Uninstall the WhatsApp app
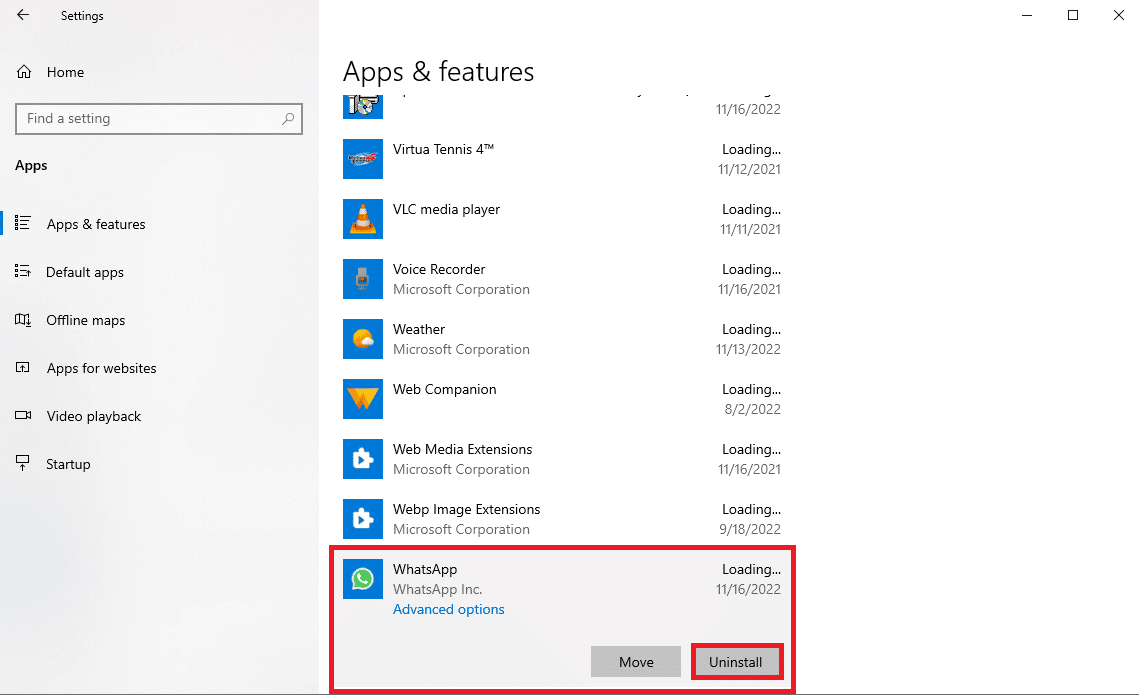Screen dimensions: 1139x695 tap(735, 662)
